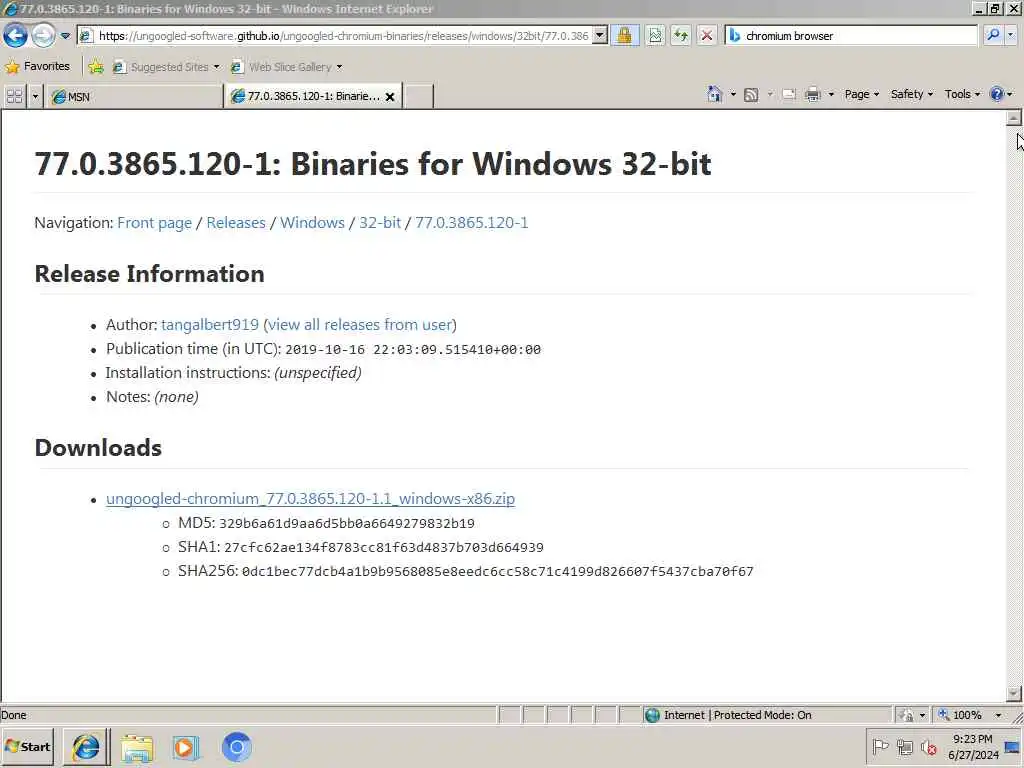
Task: Click the MD5 hash value text
Action: [347, 524]
